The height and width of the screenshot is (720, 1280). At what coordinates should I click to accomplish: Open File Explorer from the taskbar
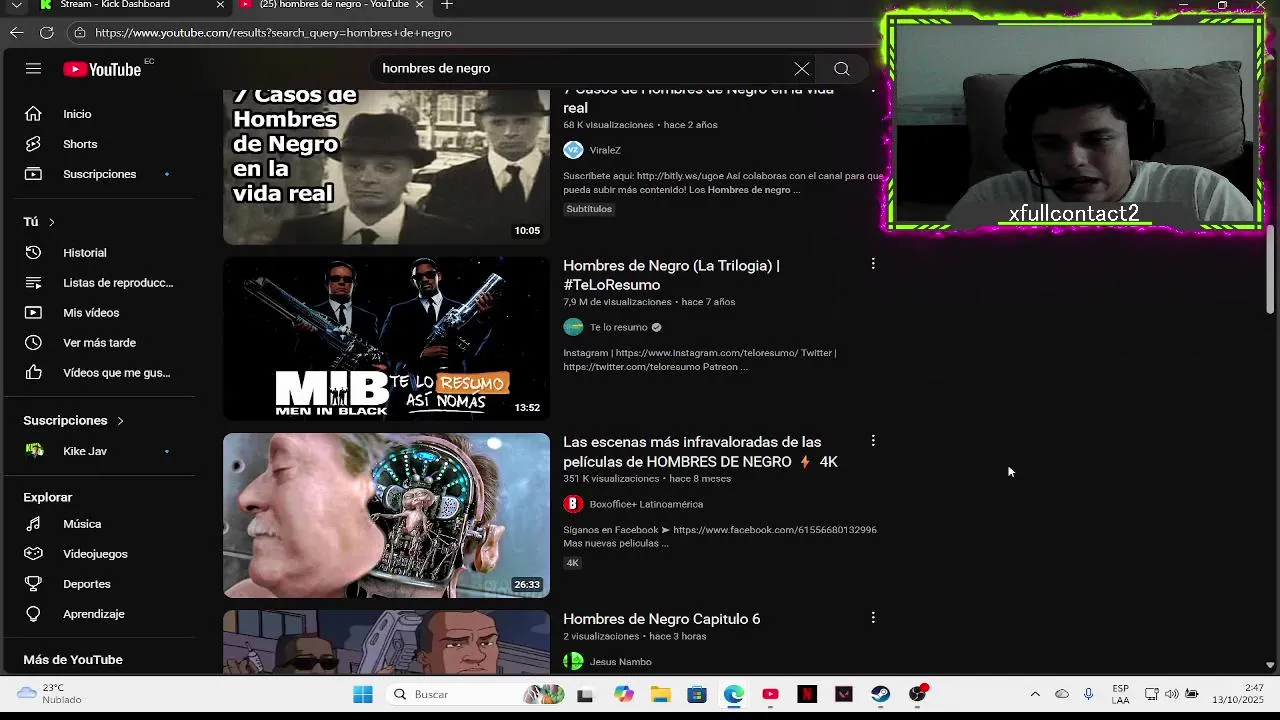660,694
